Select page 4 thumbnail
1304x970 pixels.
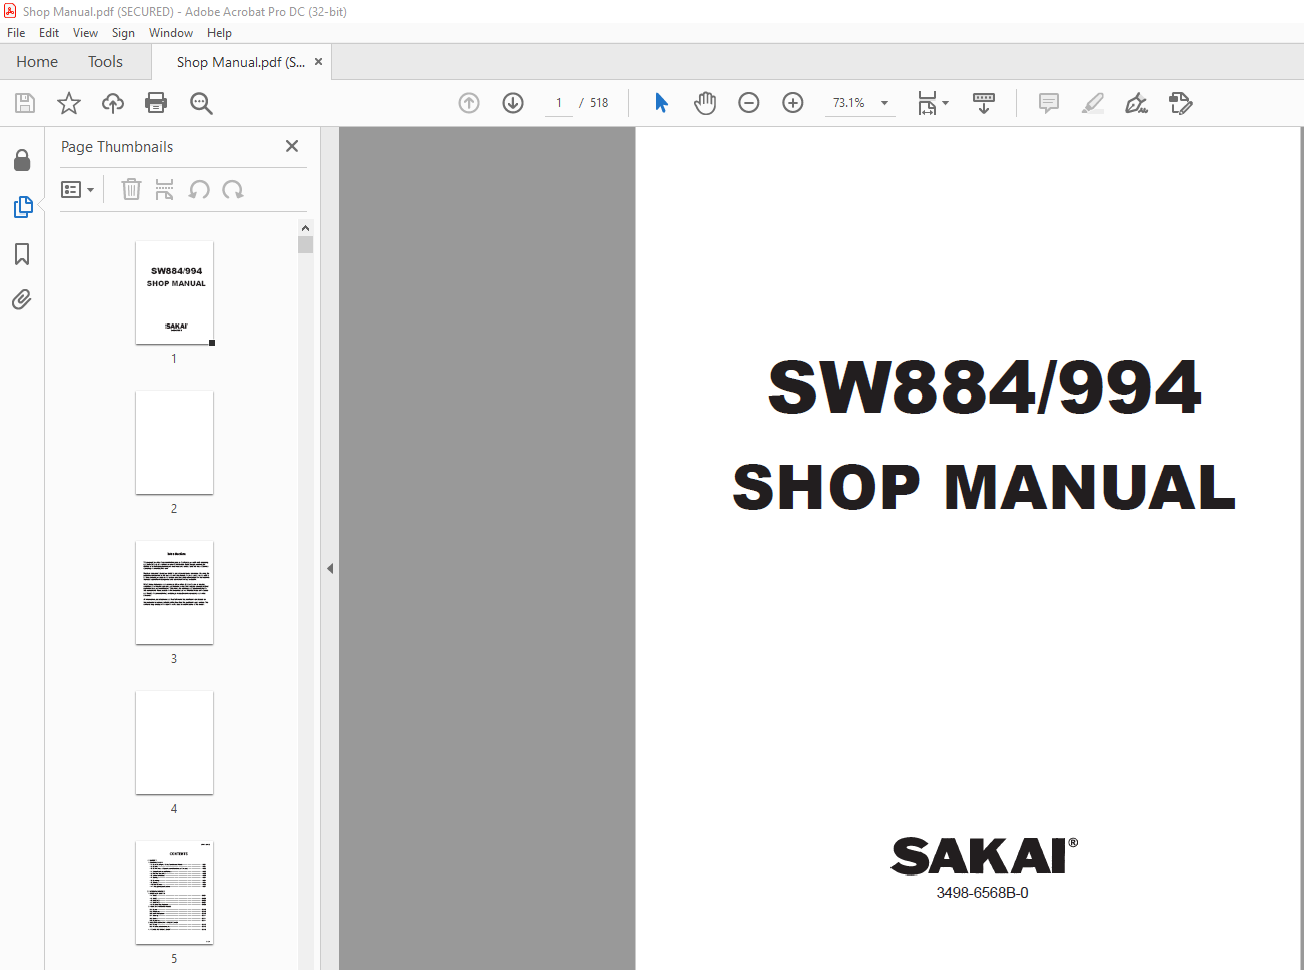[x=174, y=743]
